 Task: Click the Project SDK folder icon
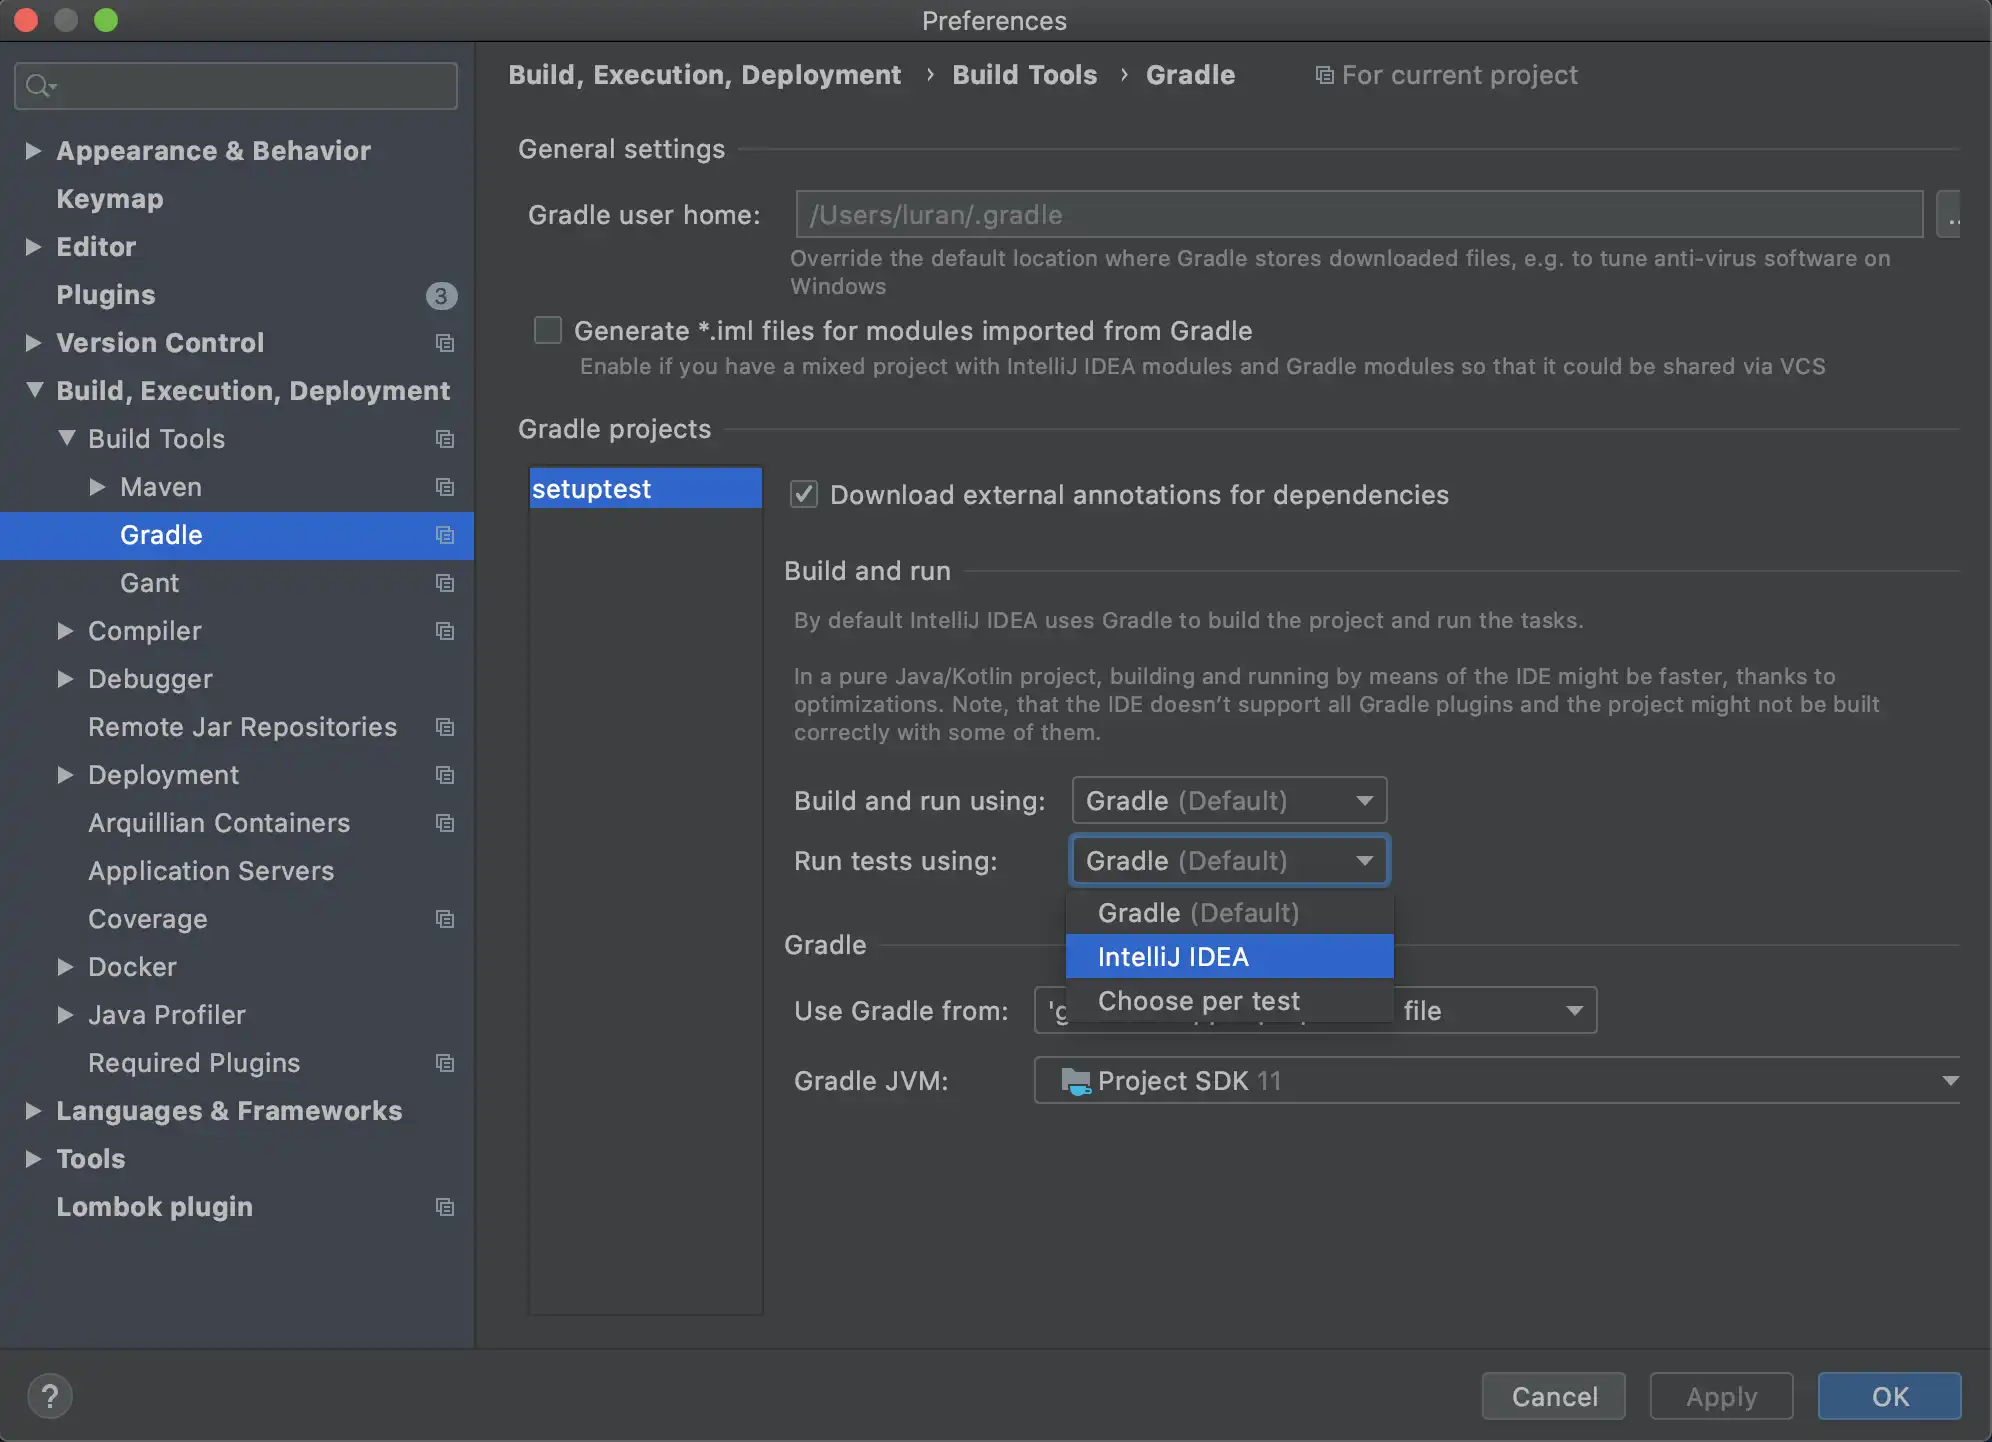click(1075, 1081)
